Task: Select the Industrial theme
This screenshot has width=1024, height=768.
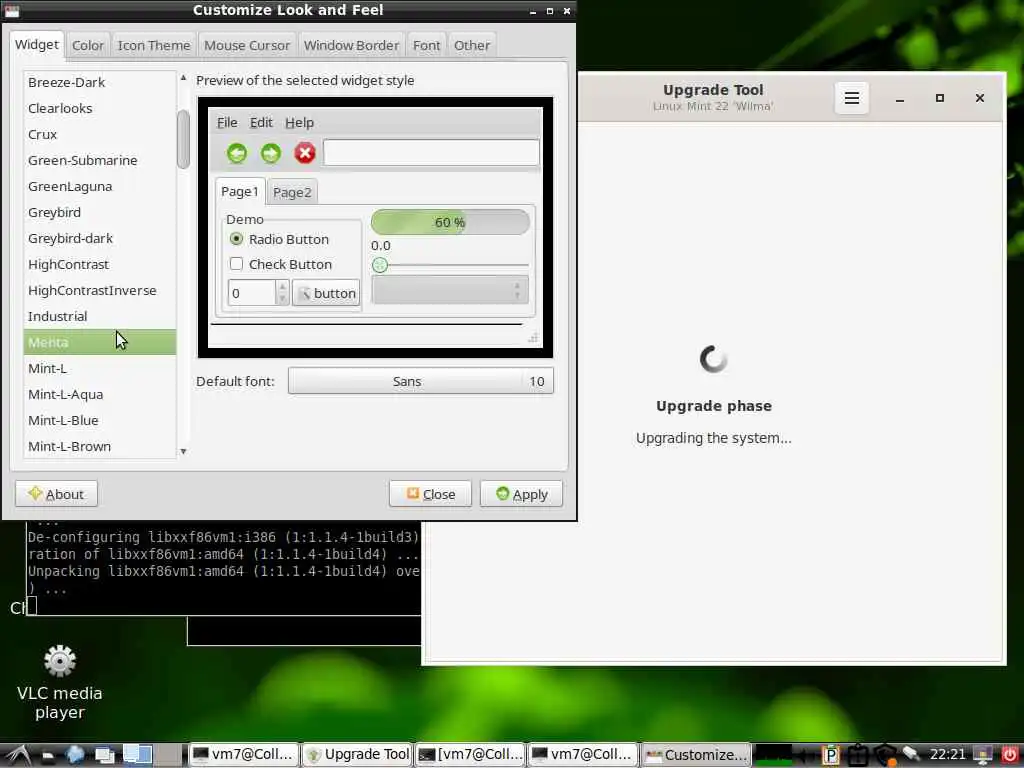Action: [100, 317]
